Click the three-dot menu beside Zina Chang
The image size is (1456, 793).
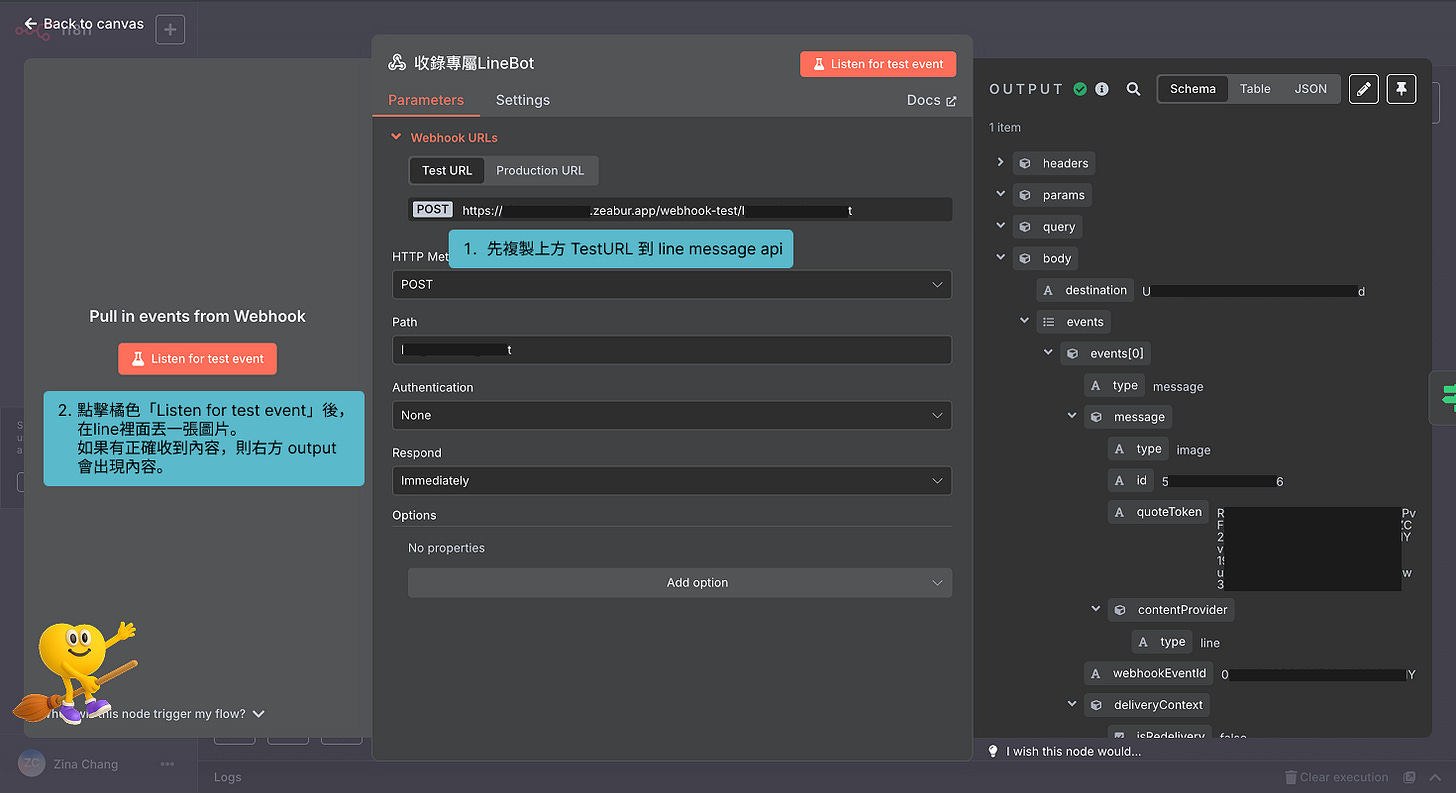click(x=167, y=764)
